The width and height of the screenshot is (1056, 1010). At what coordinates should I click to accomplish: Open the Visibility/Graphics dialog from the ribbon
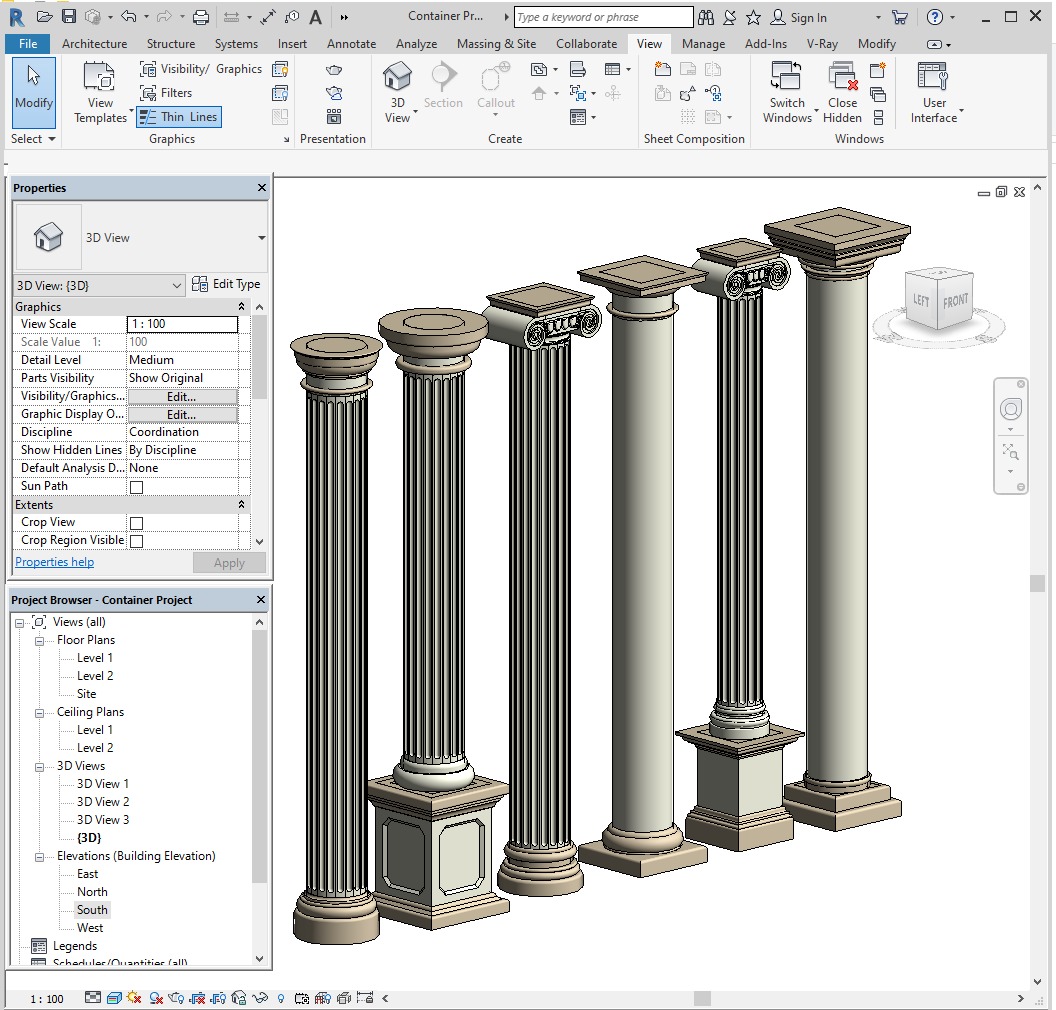201,69
